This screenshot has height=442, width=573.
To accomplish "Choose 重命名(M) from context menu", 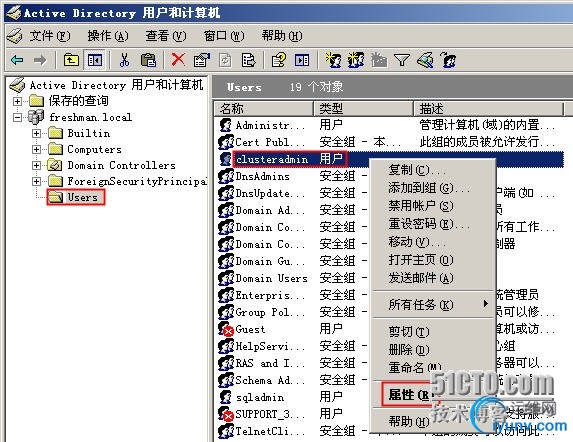I will tap(433, 367).
